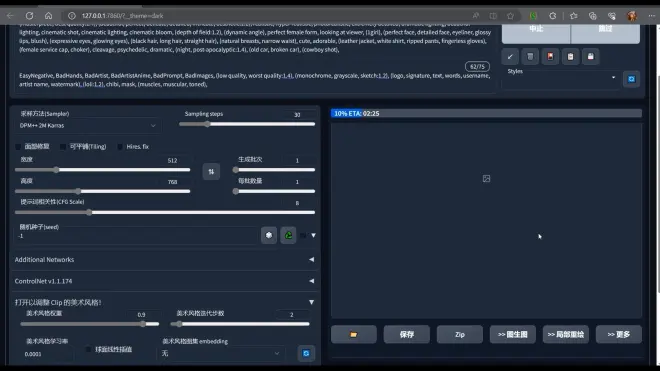Click the Save button below the preview

[x=407, y=334]
